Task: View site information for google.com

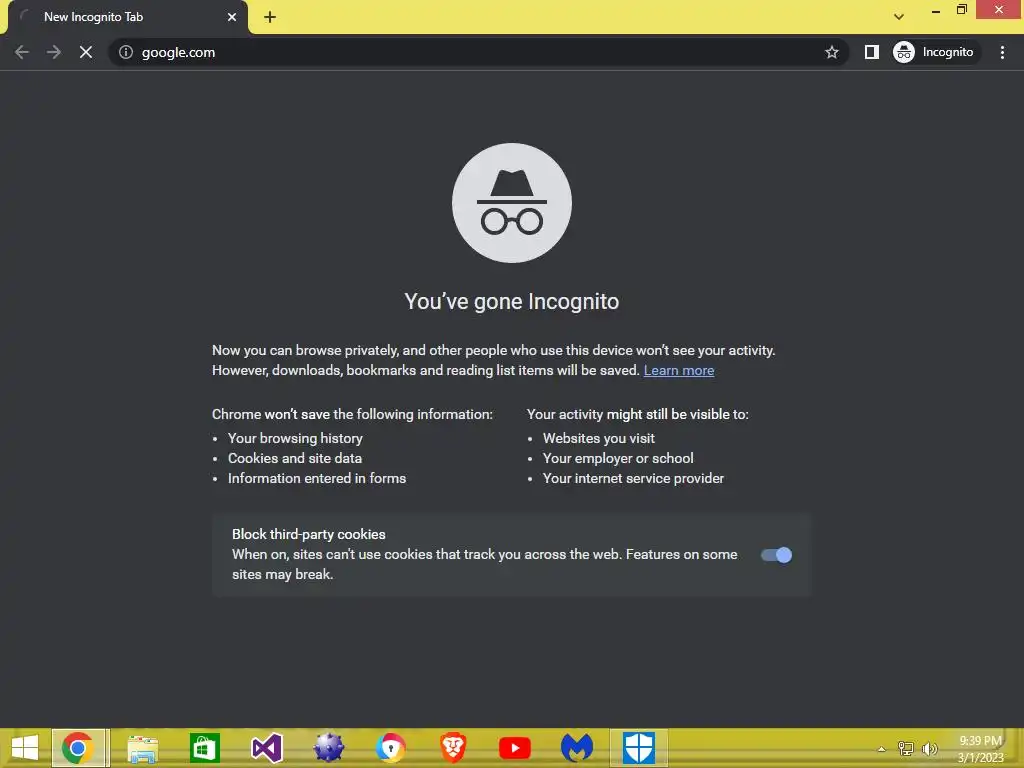Action: pyautogui.click(x=126, y=52)
